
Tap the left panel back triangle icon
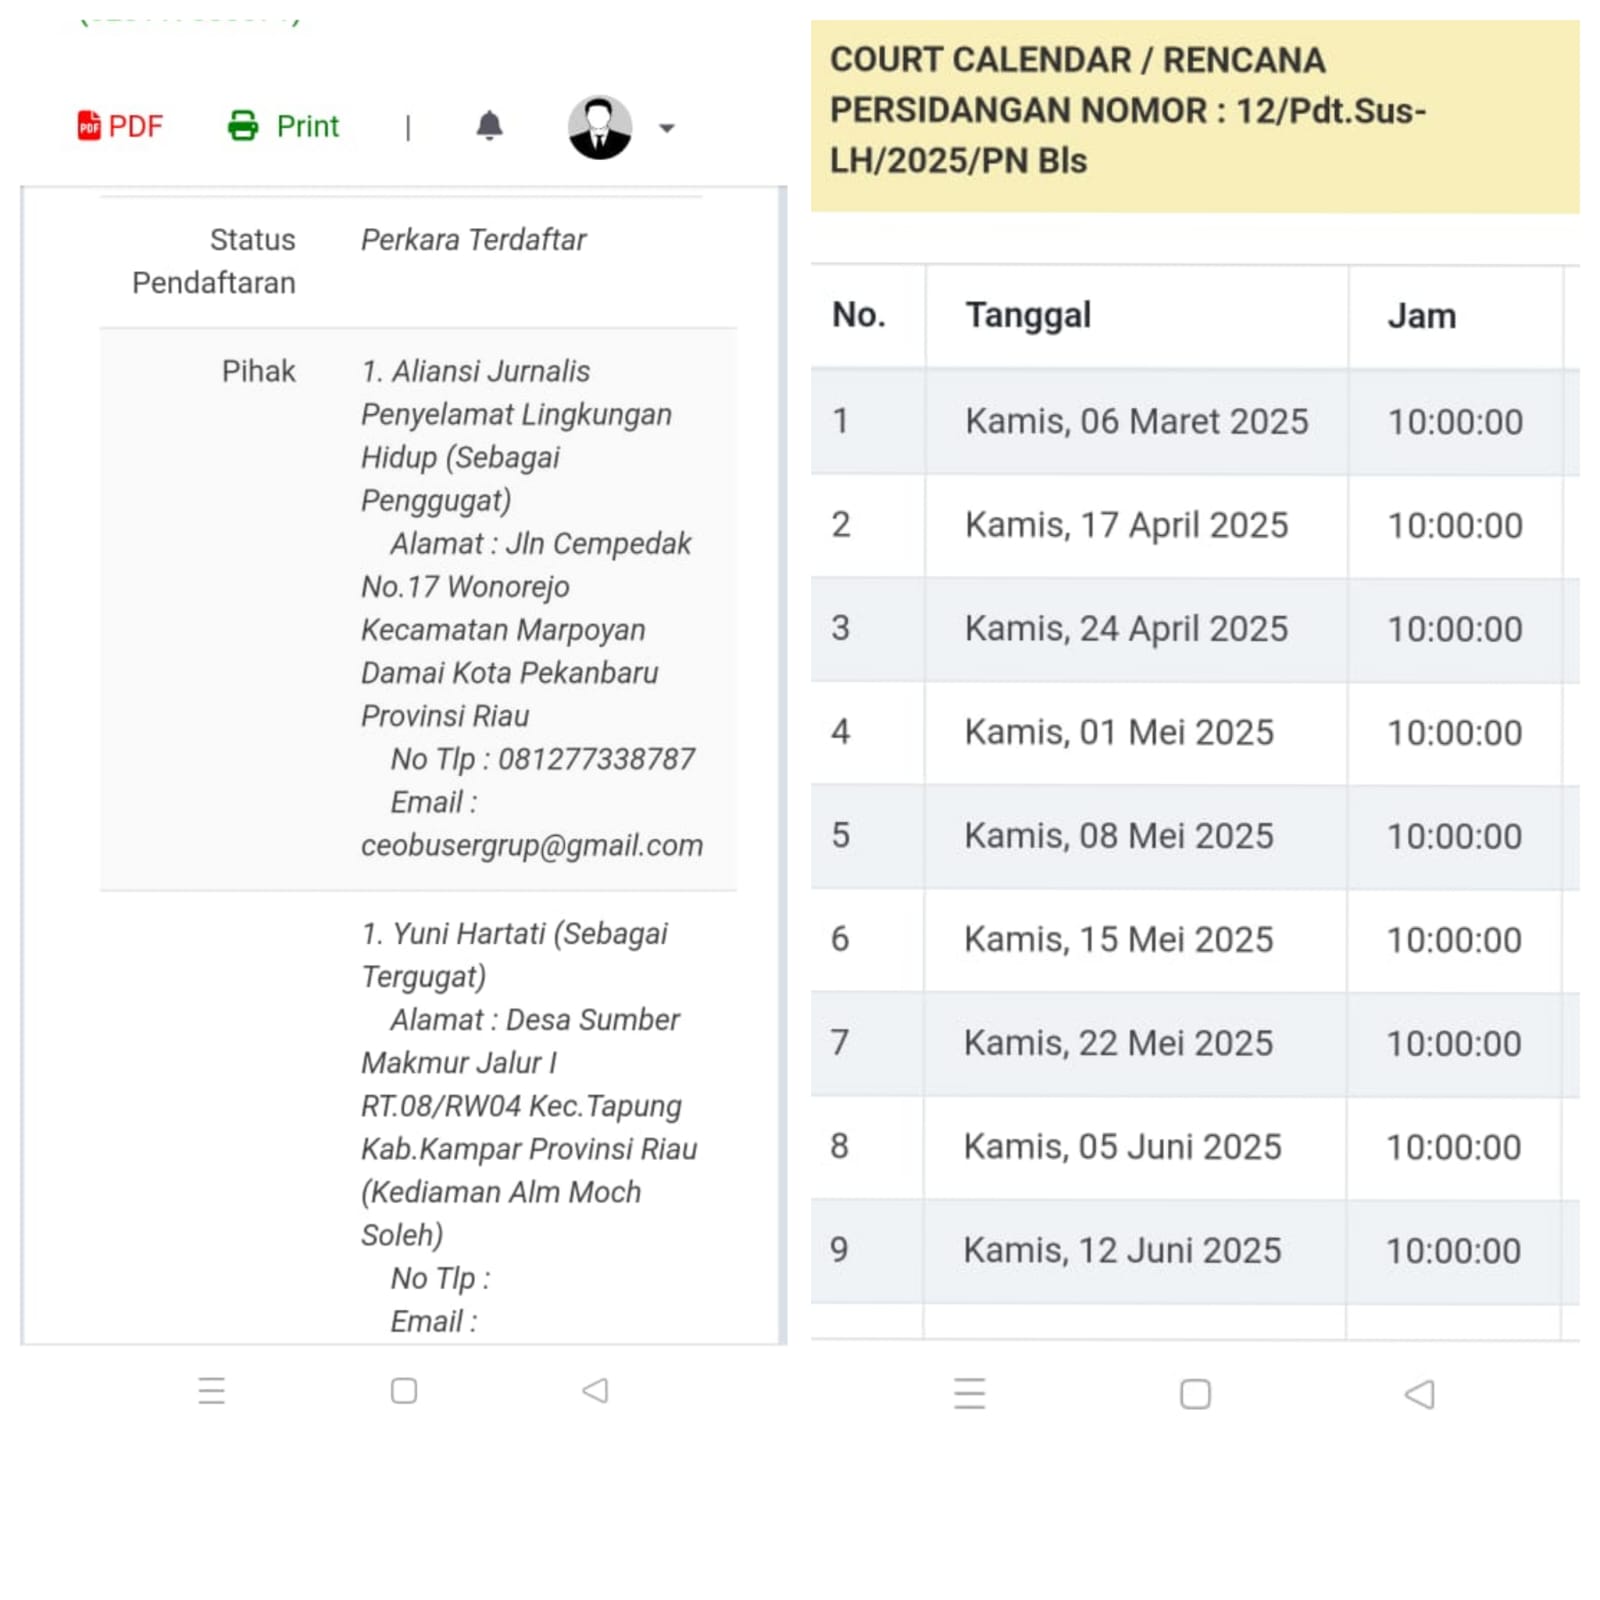[596, 1391]
